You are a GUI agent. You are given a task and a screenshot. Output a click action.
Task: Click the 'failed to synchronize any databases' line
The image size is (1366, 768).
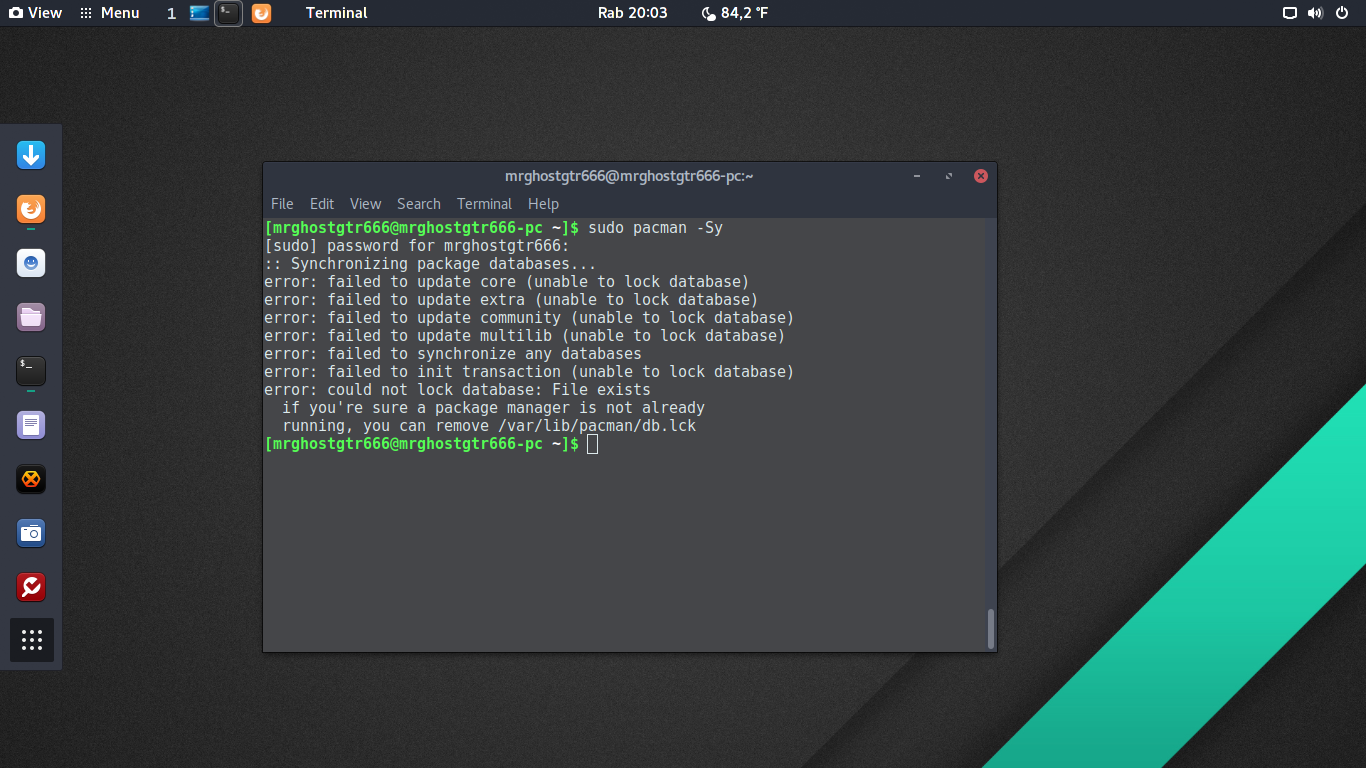[x=453, y=354]
